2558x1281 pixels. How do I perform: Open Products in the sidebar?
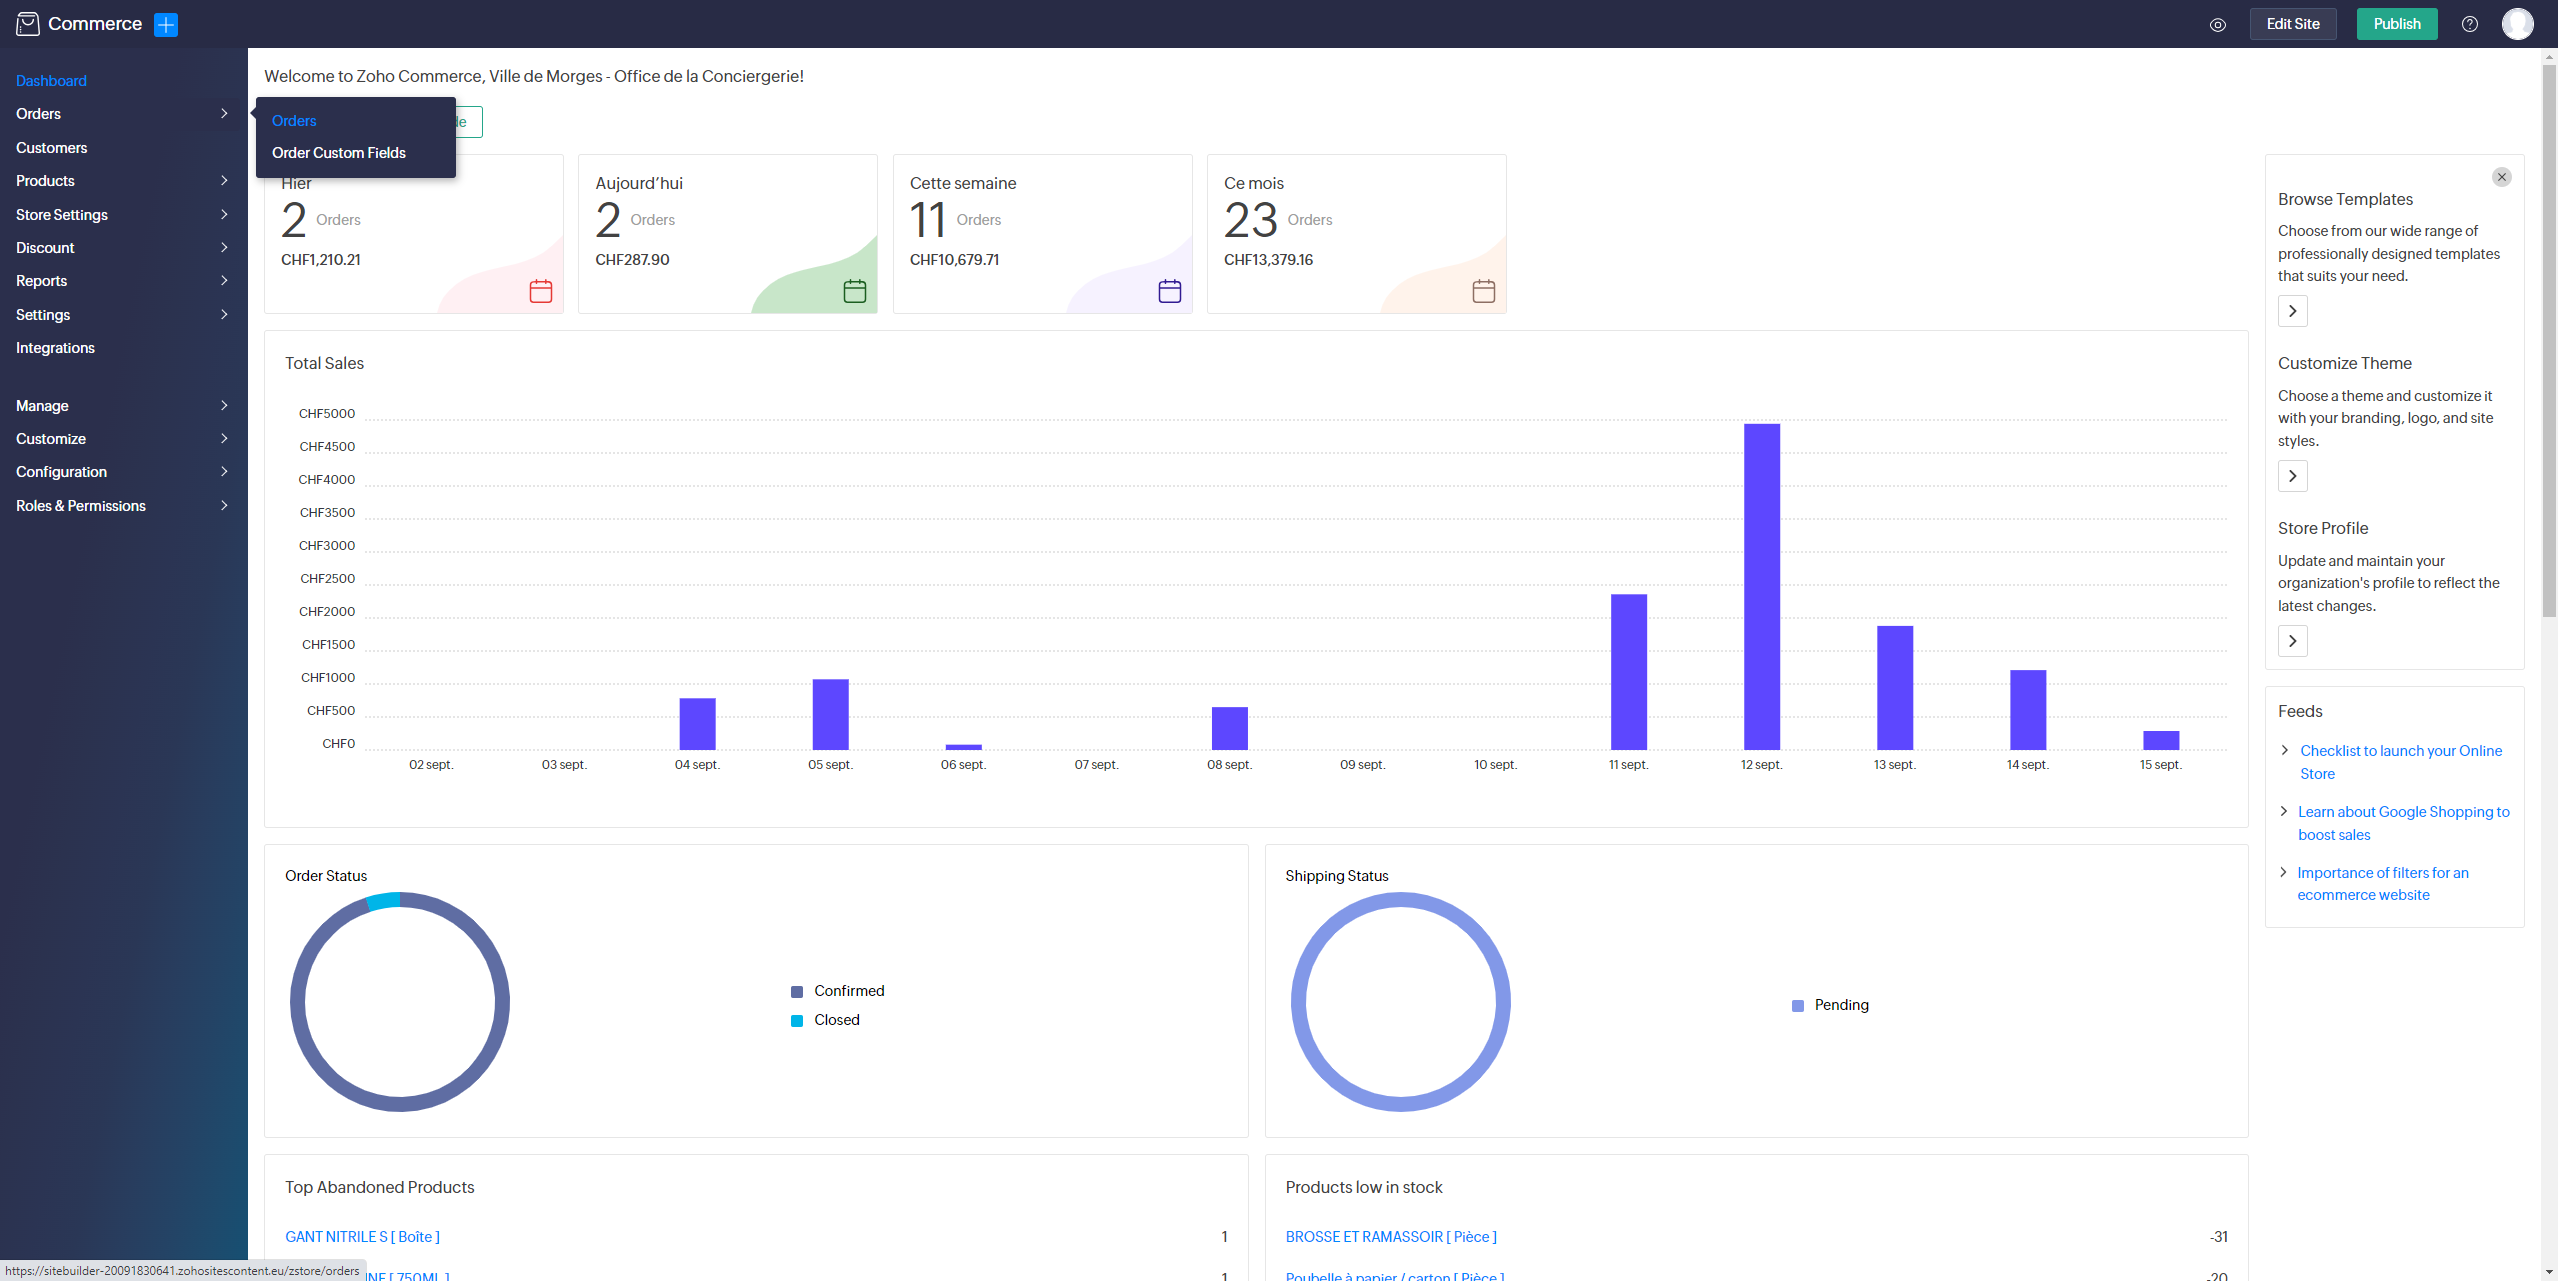point(45,181)
